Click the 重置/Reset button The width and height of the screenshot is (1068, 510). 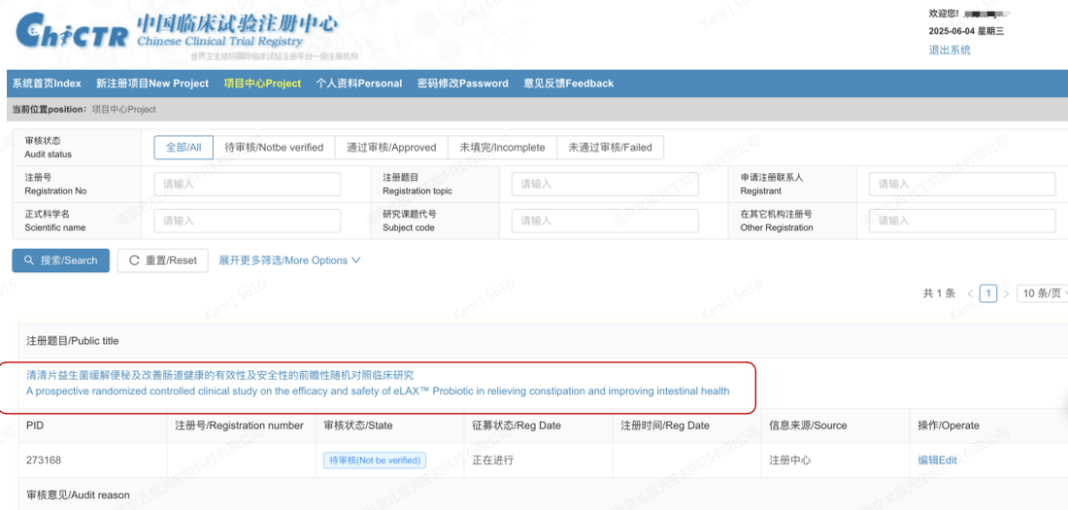coord(163,261)
